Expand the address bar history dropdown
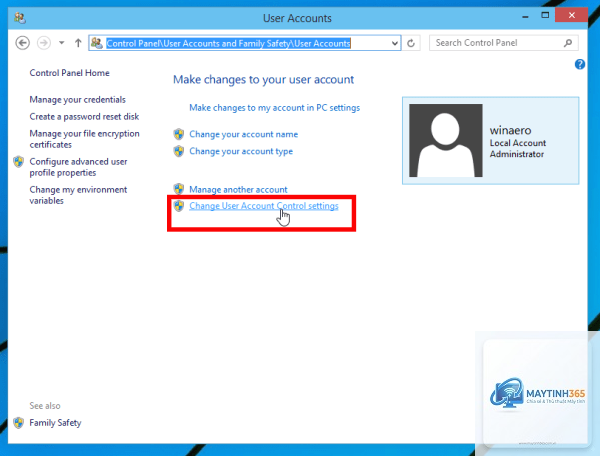This screenshot has width=600, height=456. point(395,43)
